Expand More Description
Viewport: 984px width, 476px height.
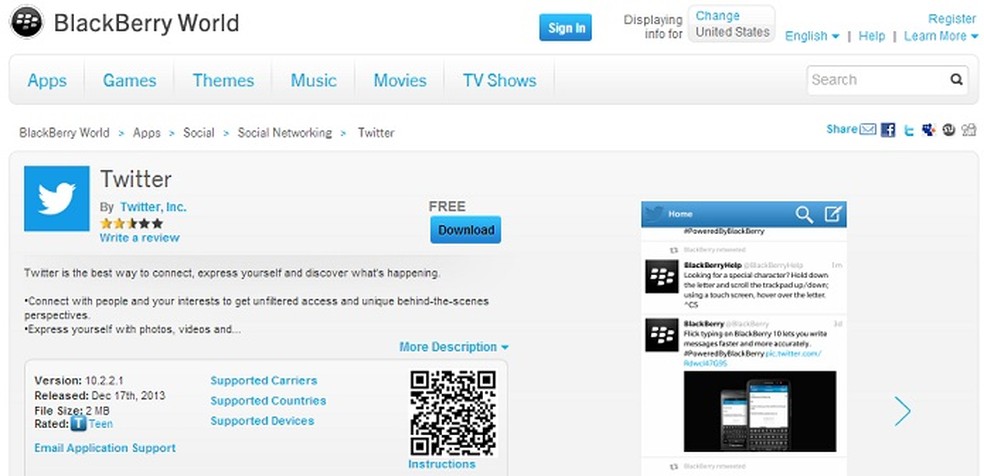[x=454, y=347]
